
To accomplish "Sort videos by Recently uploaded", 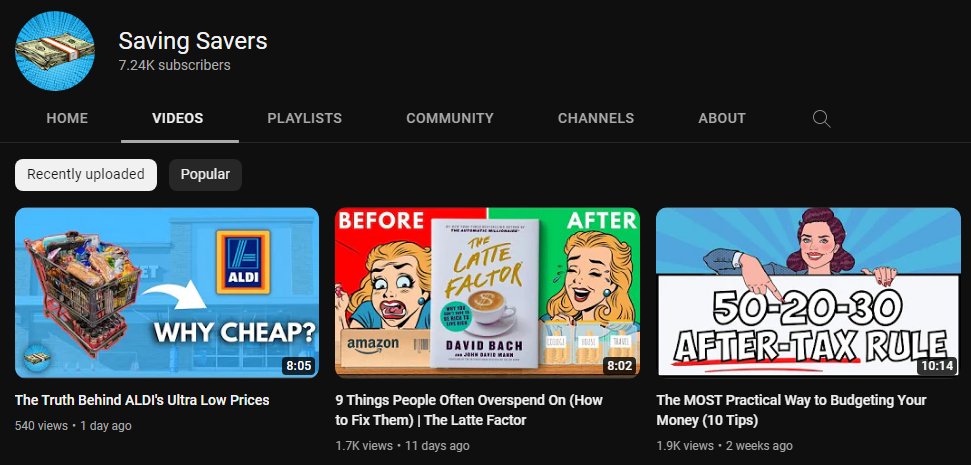I will [86, 175].
